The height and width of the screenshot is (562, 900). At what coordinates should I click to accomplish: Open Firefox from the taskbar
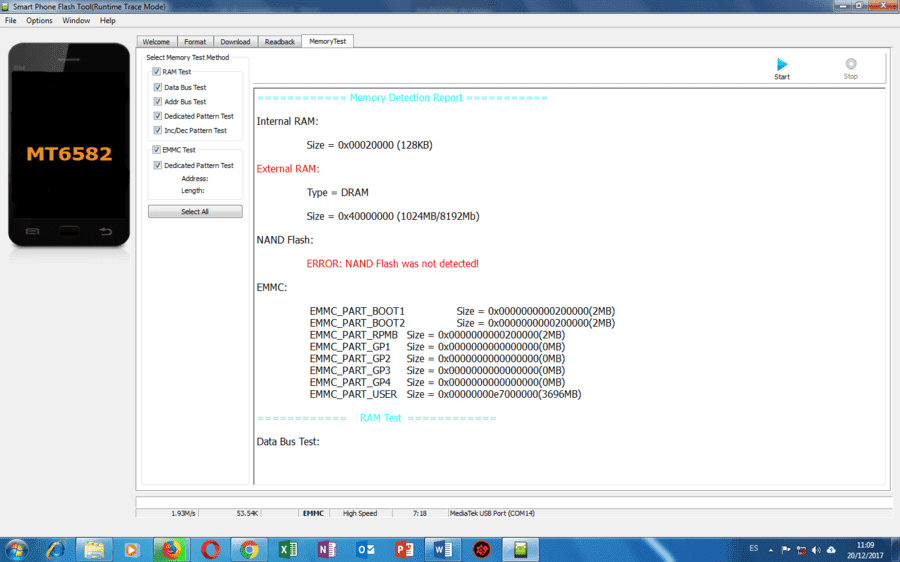171,550
